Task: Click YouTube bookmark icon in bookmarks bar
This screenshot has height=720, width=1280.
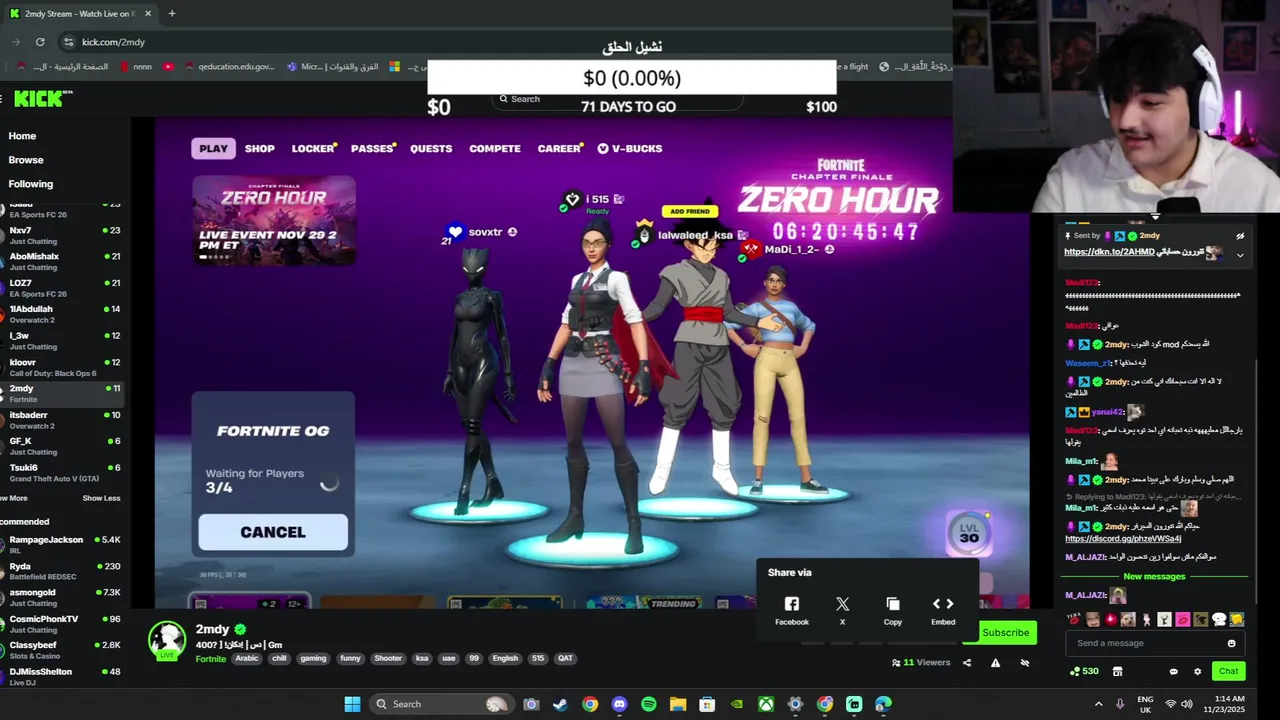Action: (168, 67)
